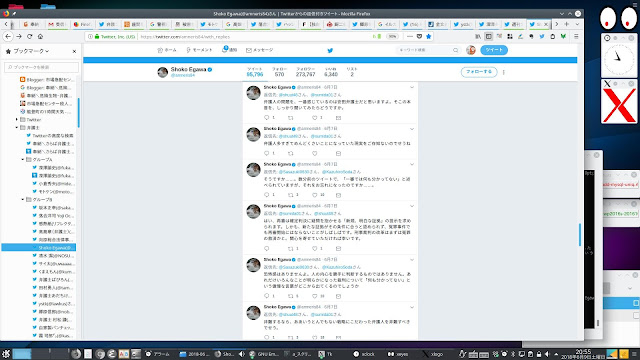Collapse the 弁護士 bookmark folder
The height and width of the screenshot is (360, 640).
tap(17, 127)
